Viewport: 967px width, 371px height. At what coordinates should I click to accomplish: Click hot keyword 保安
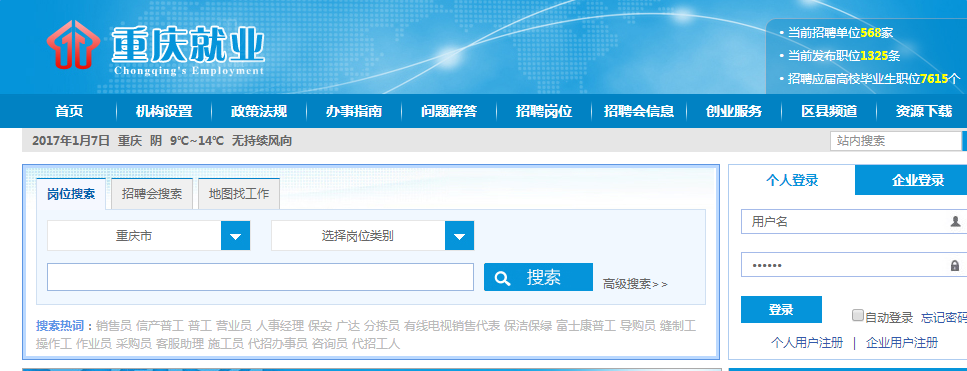pyautogui.click(x=319, y=326)
